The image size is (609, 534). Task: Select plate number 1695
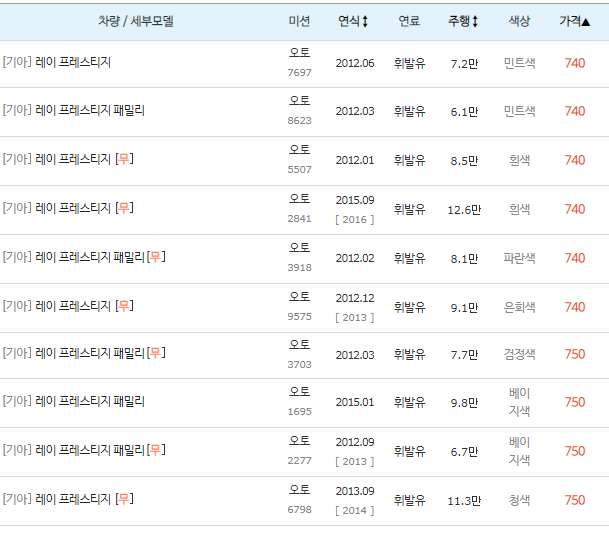coord(299,412)
